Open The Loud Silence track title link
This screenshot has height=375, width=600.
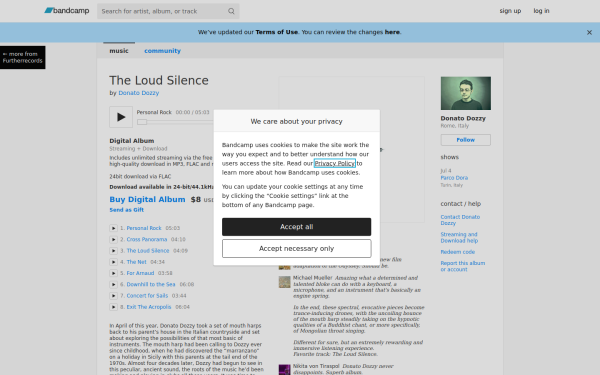148,251
